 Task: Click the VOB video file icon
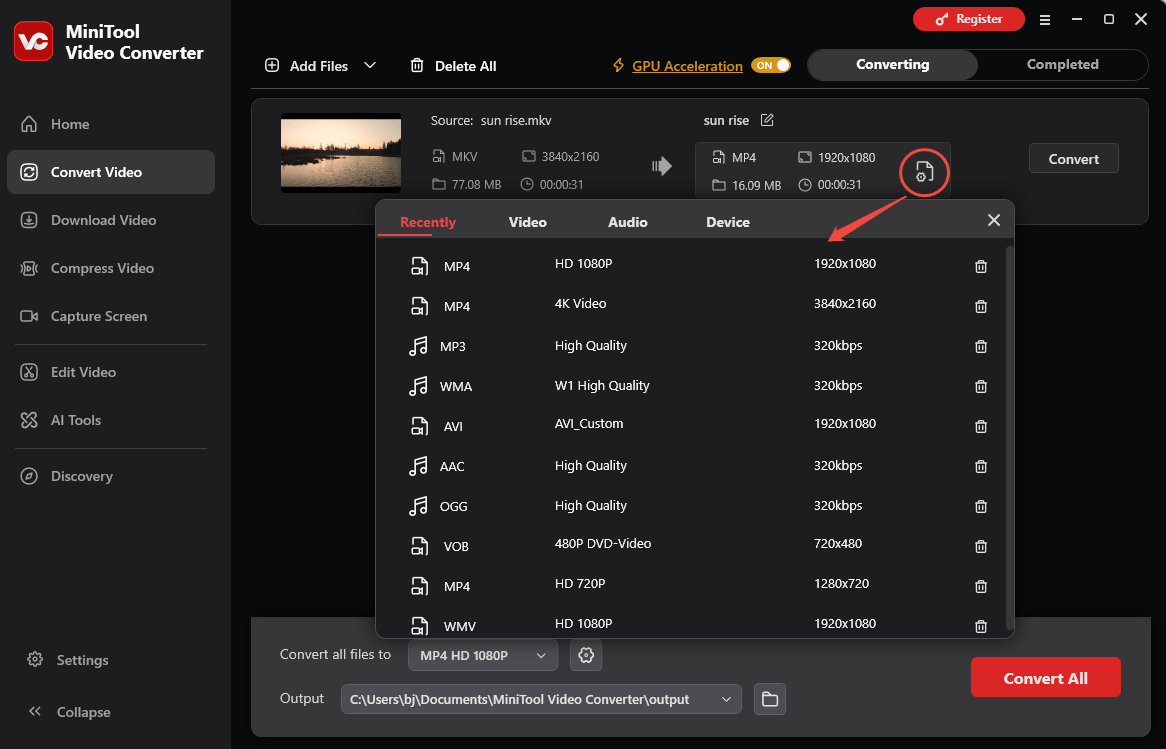pos(419,546)
